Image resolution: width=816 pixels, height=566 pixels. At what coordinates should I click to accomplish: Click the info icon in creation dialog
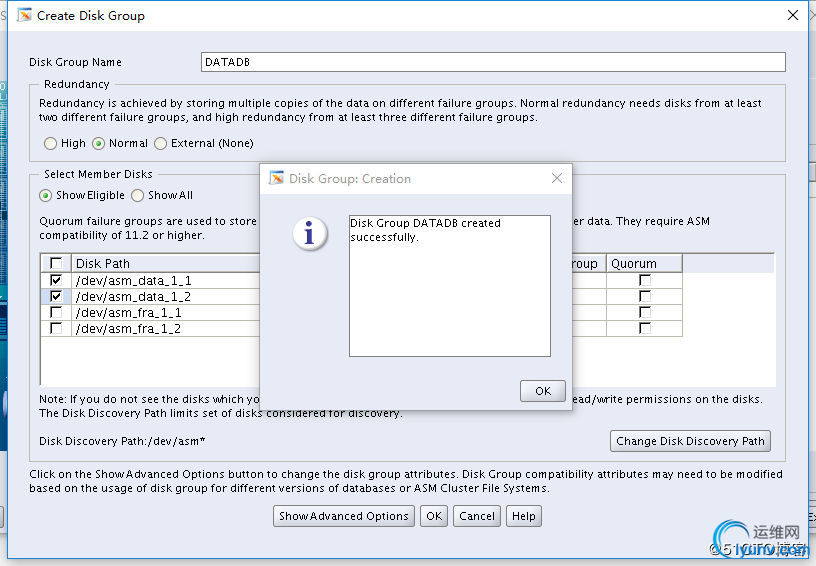[x=309, y=234]
